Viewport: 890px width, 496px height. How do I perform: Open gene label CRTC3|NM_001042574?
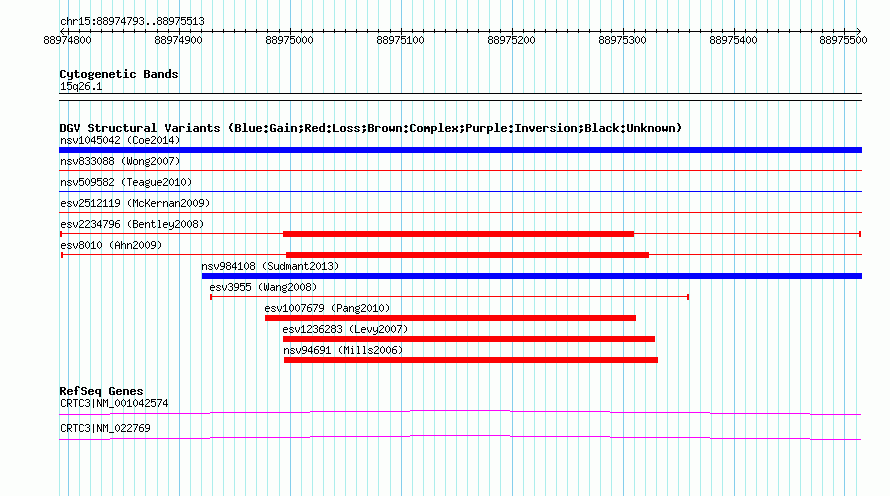114,403
